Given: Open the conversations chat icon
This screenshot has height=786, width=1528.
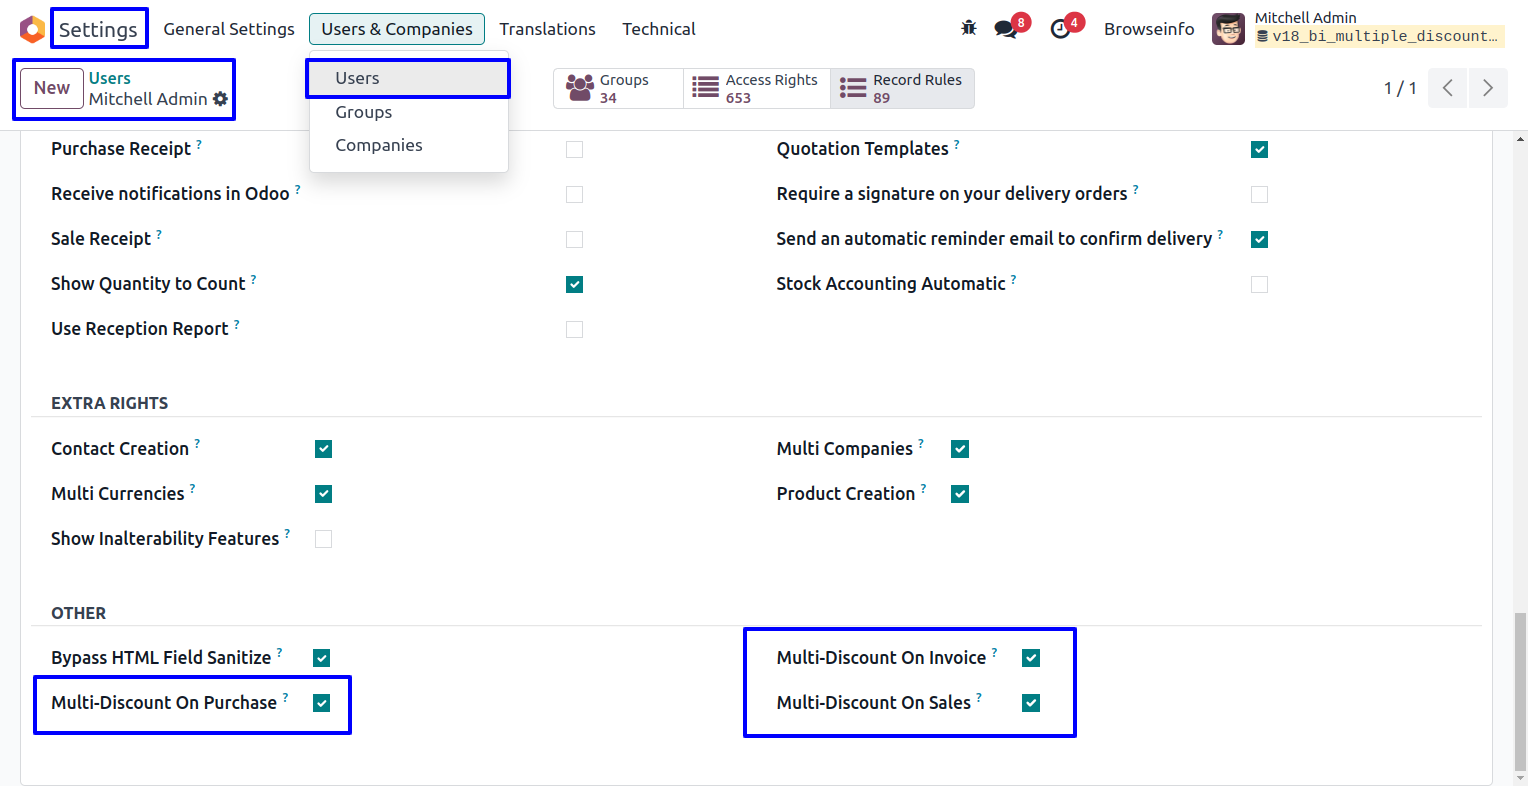Looking at the screenshot, I should (1006, 29).
